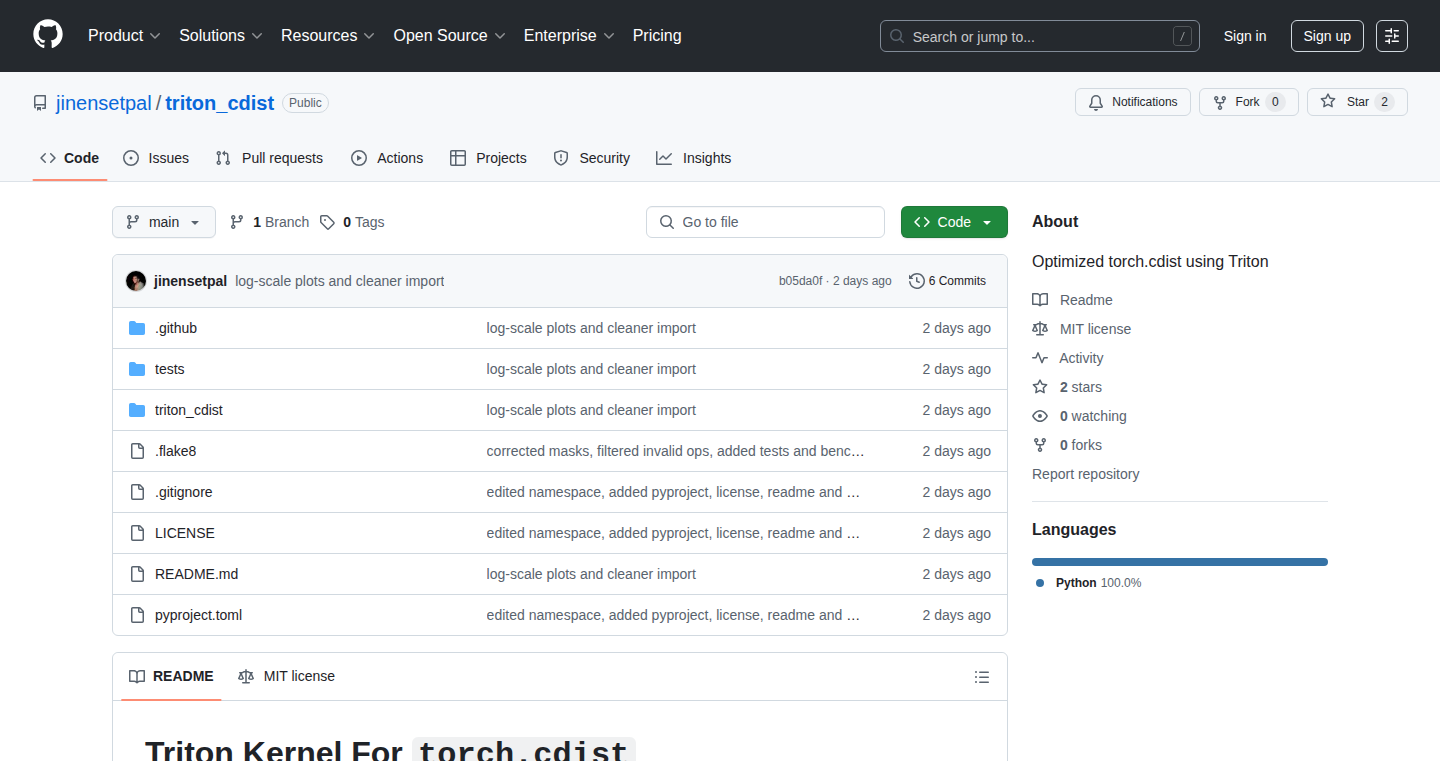
Task: Expand the main branch selector
Action: (x=164, y=222)
